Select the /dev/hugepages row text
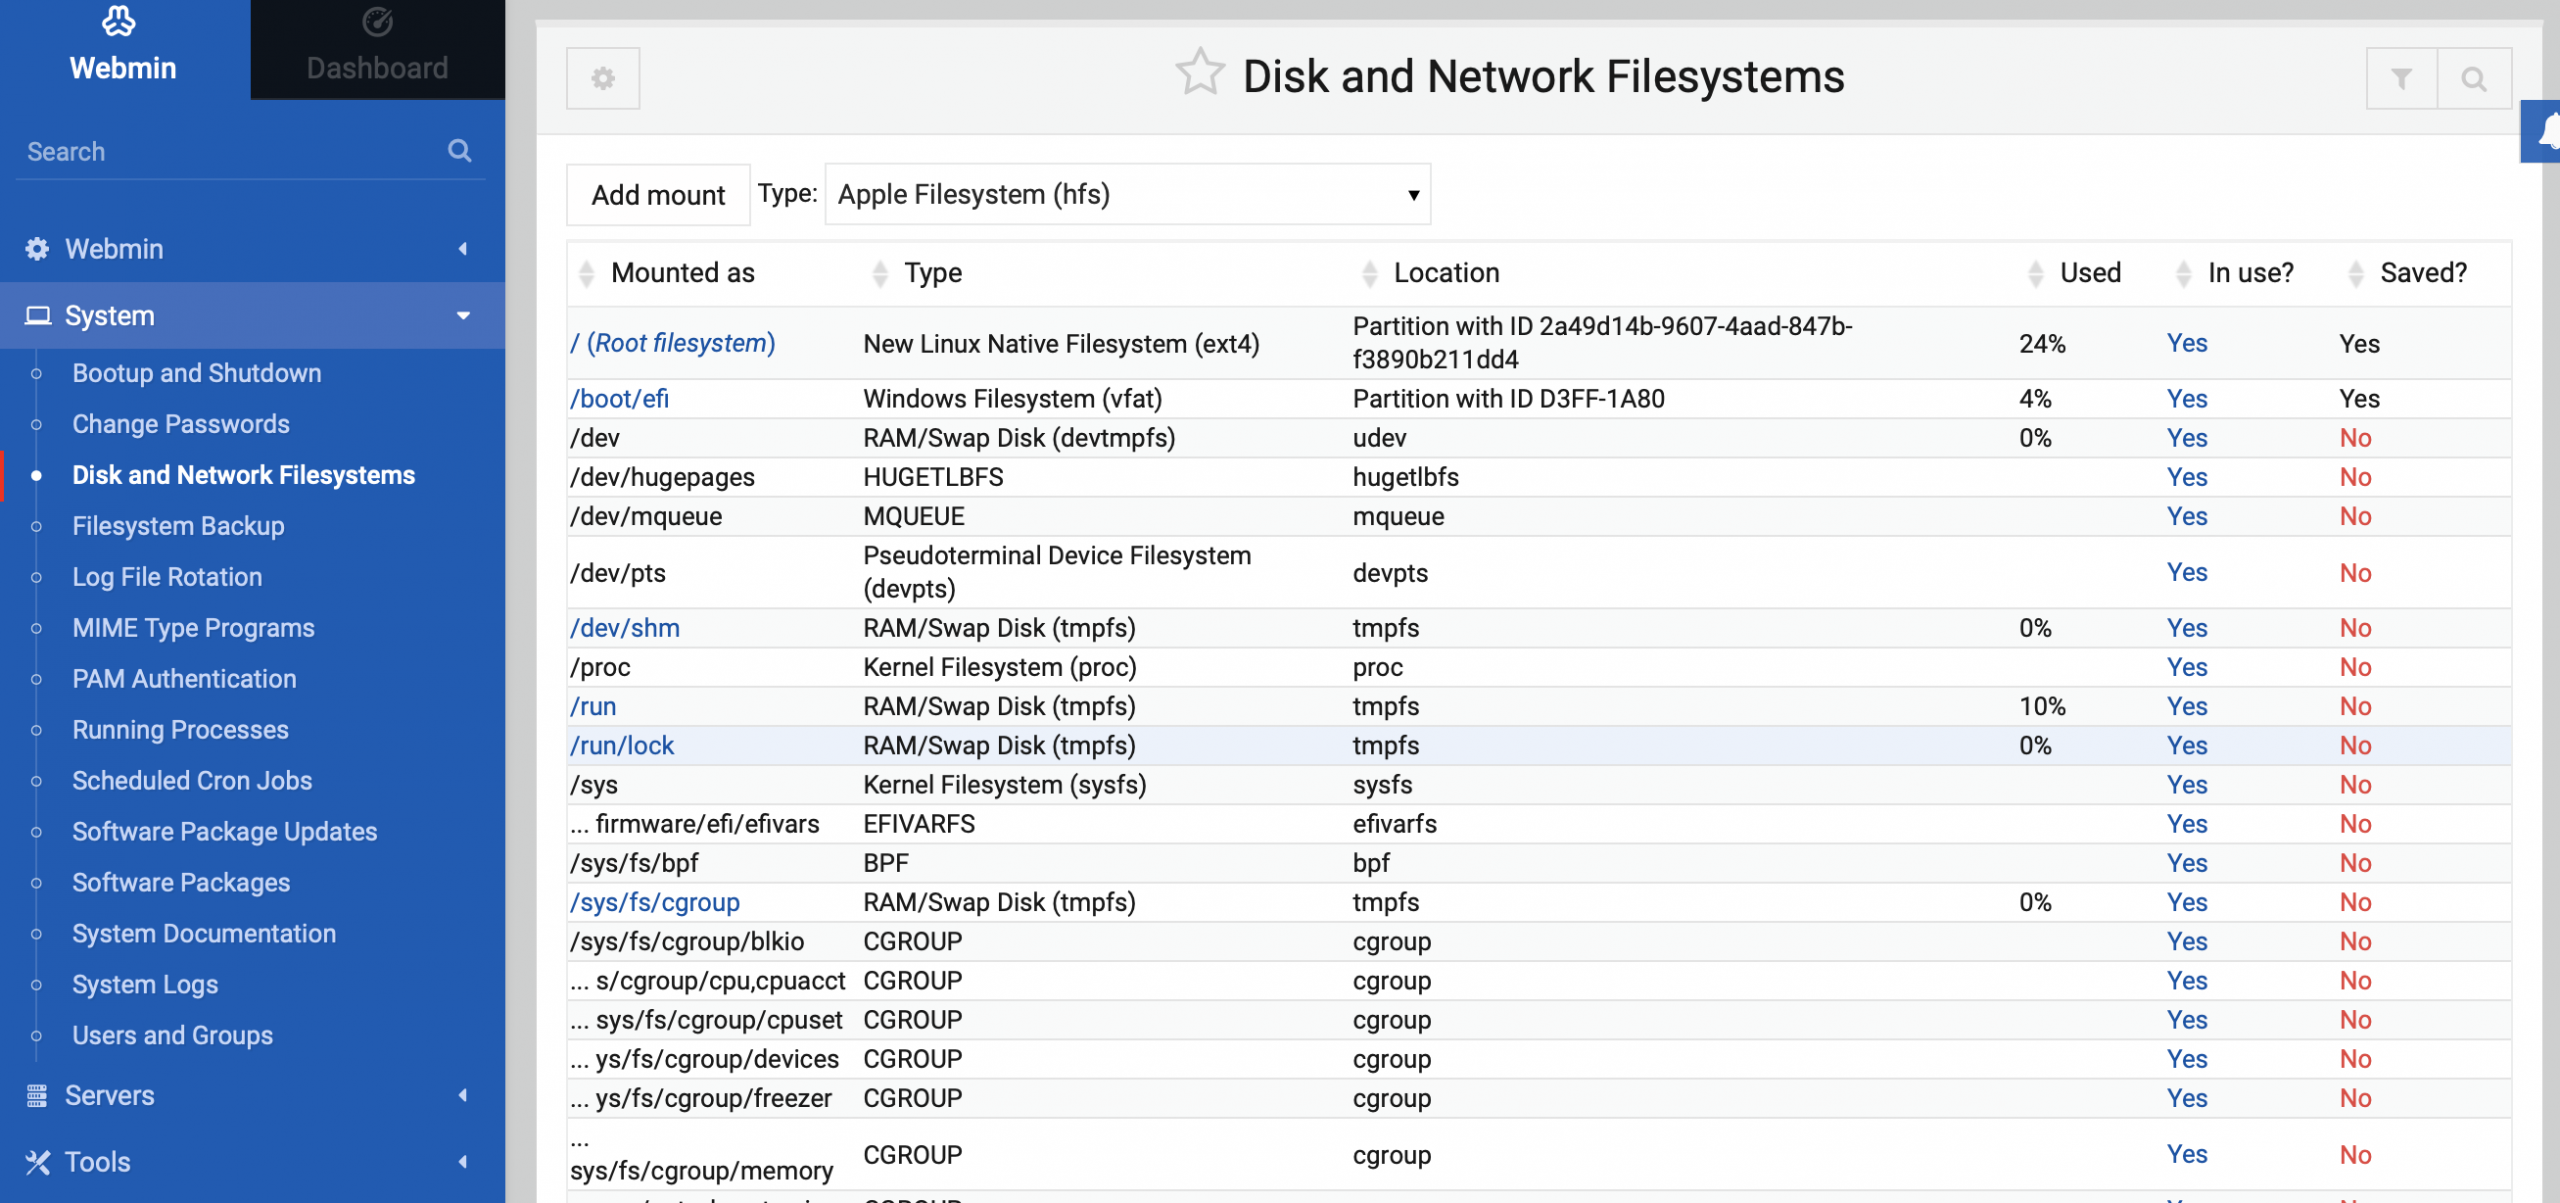2560x1203 pixels. pyautogui.click(x=662, y=477)
